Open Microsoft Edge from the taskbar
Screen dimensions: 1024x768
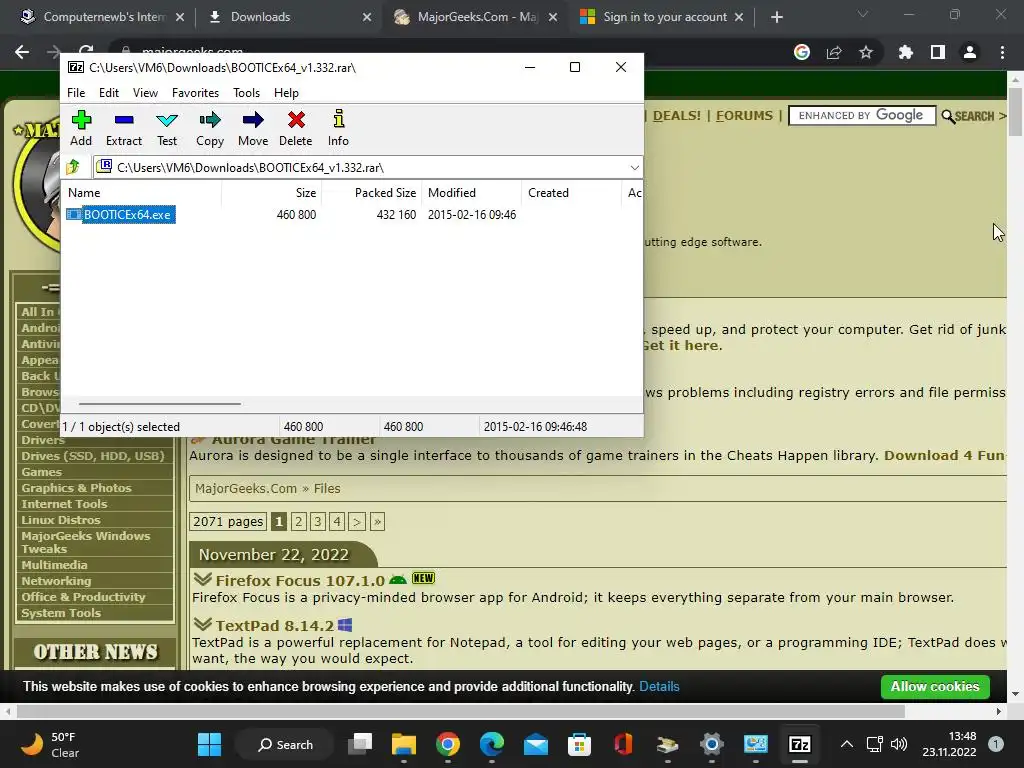(492, 744)
